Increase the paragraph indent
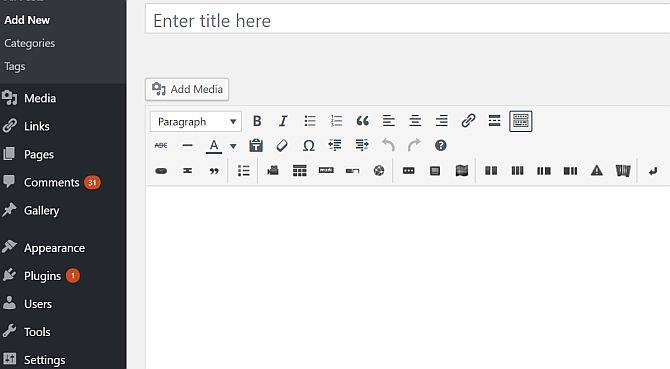Viewport: 670px width, 369px height. point(361,146)
